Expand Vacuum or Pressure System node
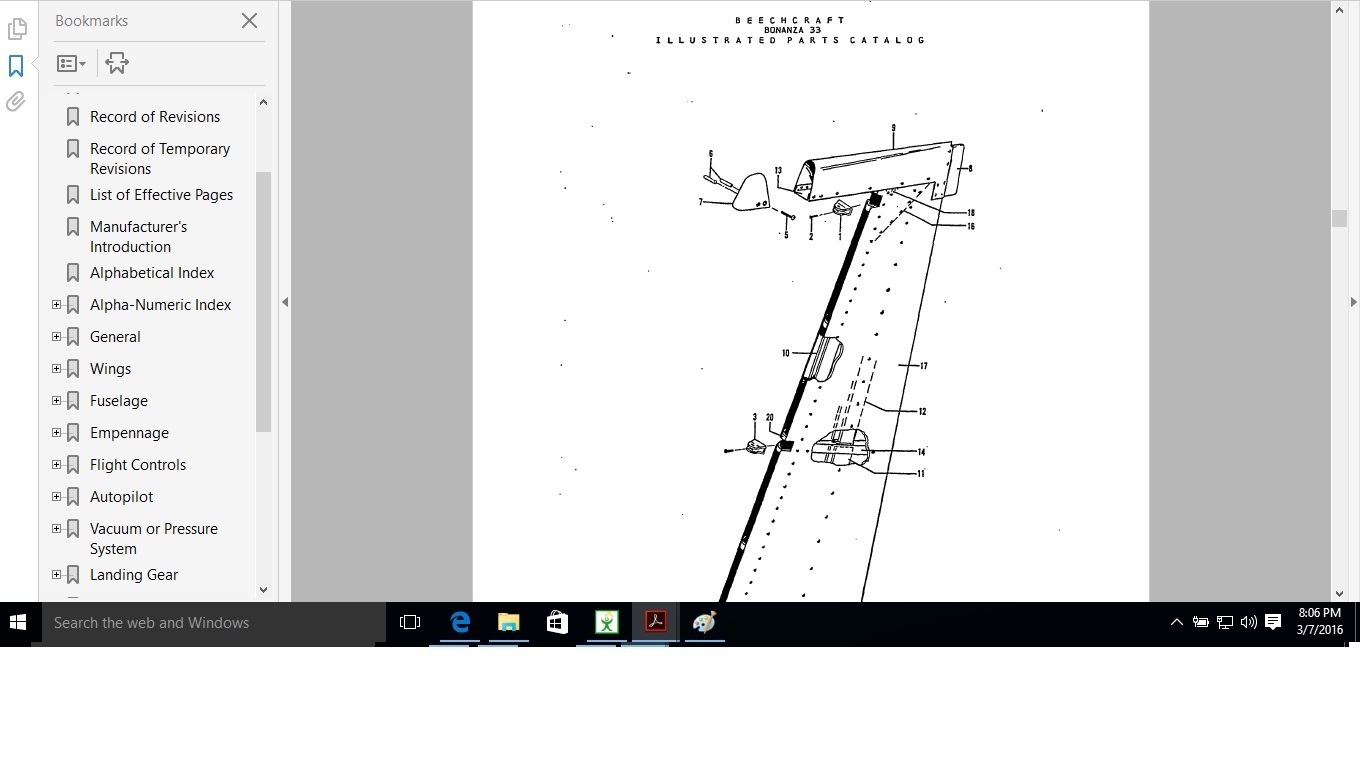The image size is (1366, 768). pos(57,529)
